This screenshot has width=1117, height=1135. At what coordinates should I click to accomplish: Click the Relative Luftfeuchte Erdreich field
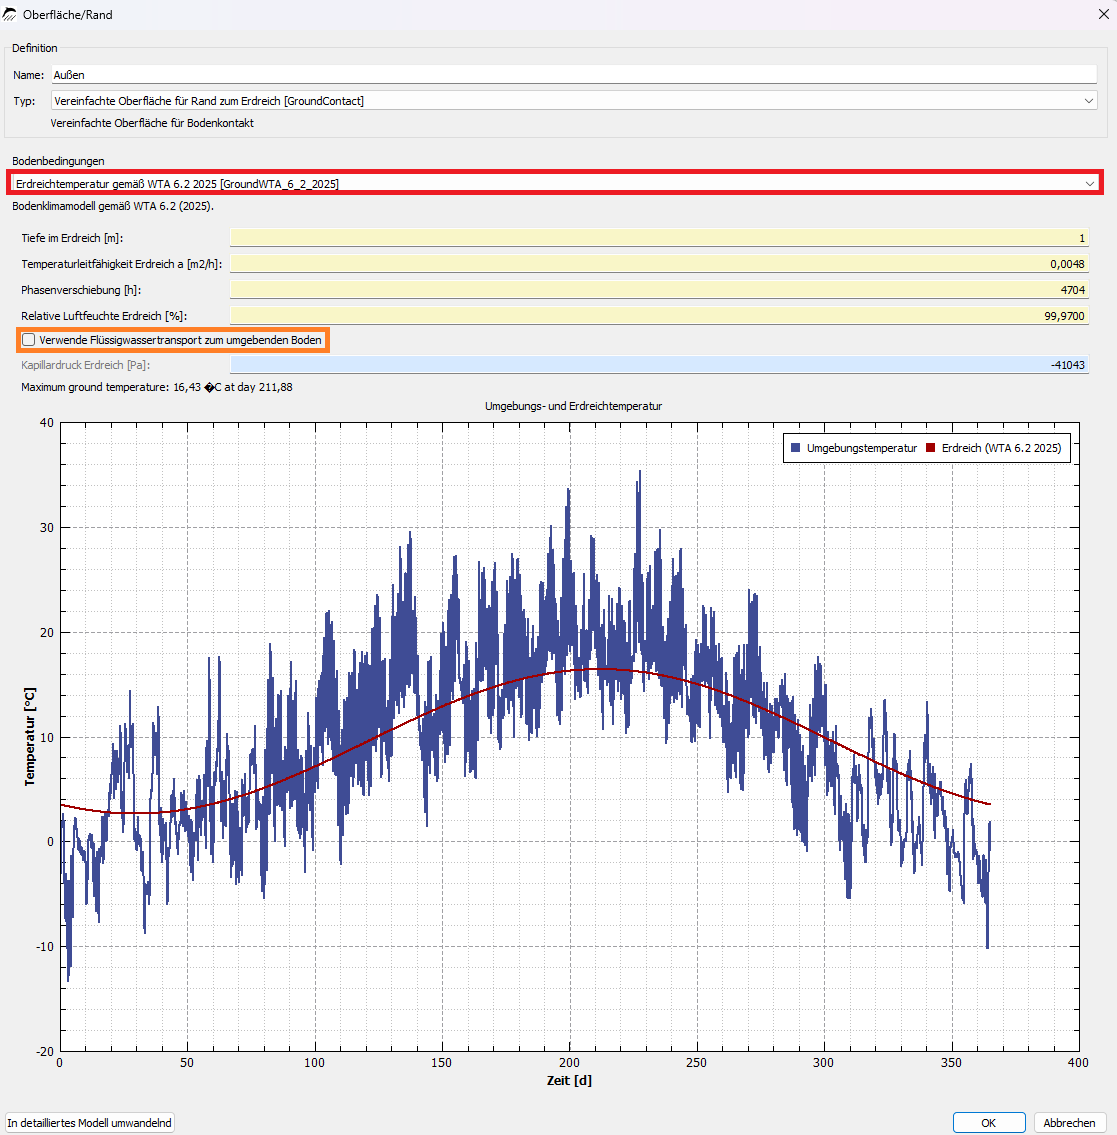point(659,316)
